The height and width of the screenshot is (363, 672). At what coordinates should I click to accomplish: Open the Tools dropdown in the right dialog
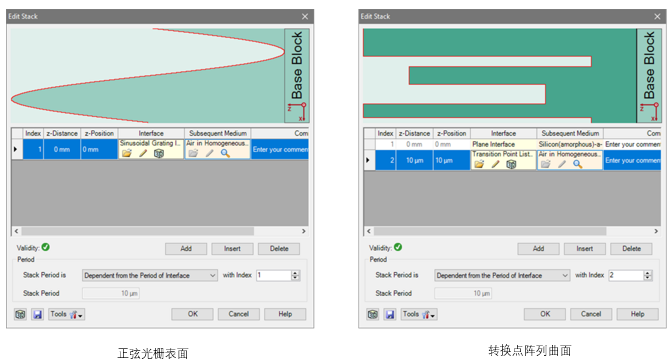419,315
